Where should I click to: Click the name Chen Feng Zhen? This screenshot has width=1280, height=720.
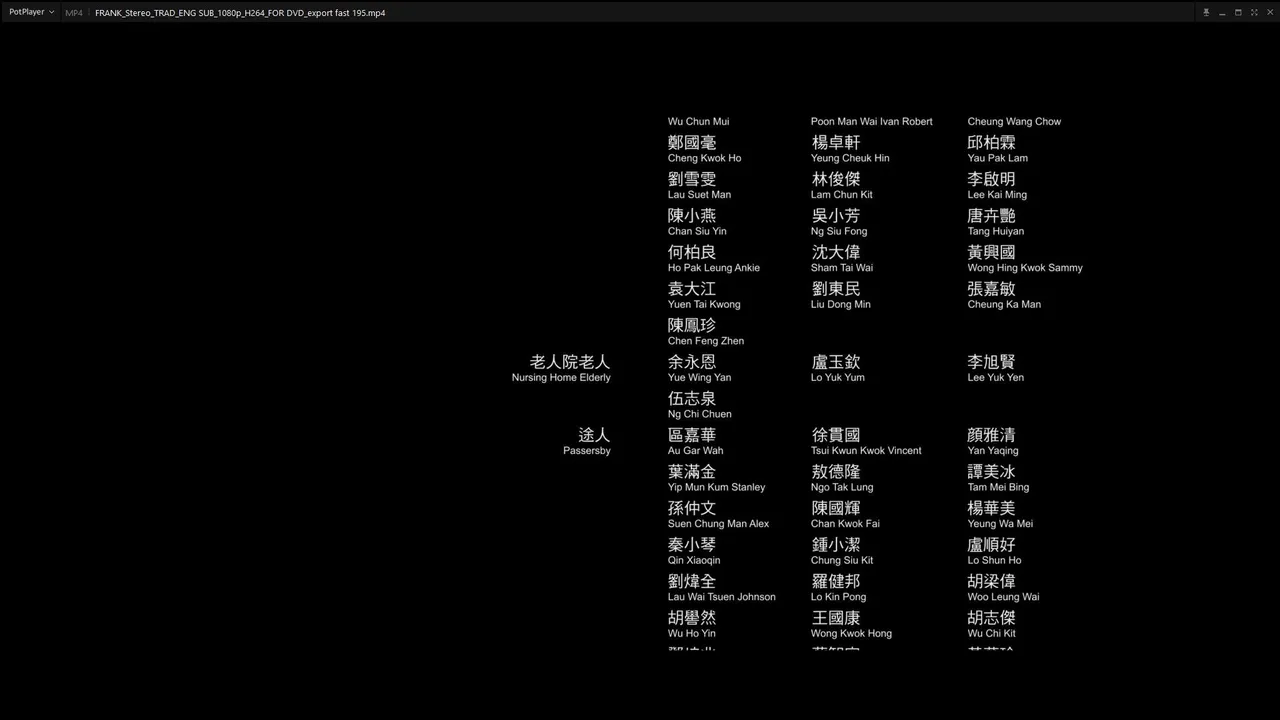pyautogui.click(x=706, y=341)
